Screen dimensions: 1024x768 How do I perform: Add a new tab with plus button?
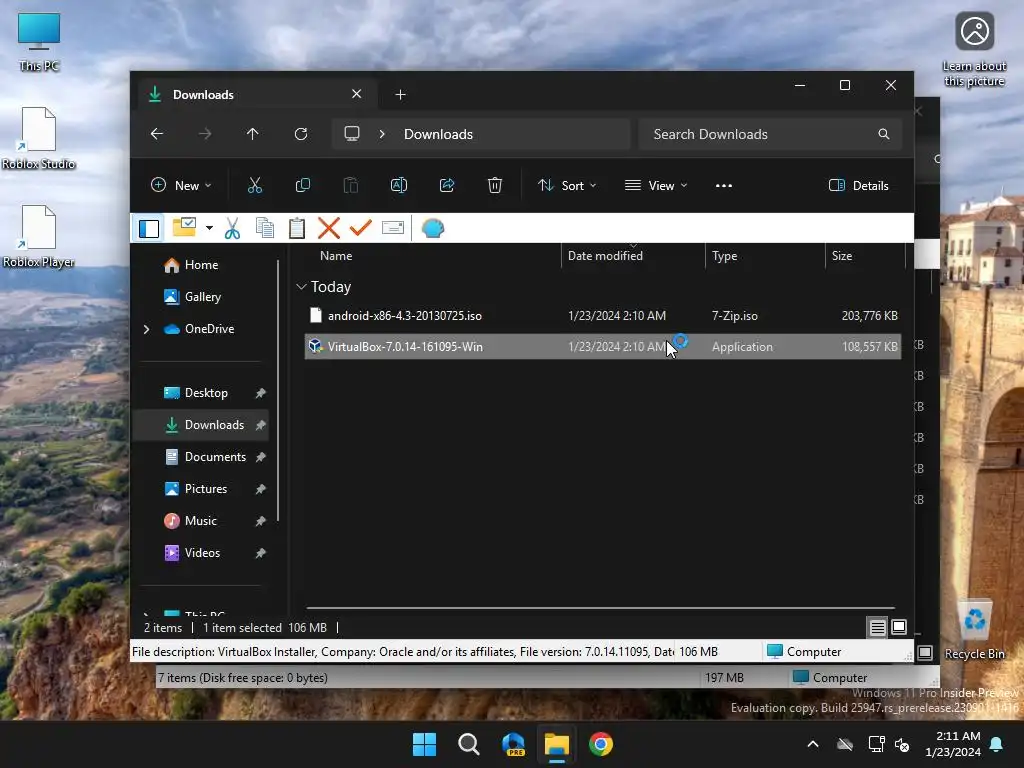(x=400, y=95)
